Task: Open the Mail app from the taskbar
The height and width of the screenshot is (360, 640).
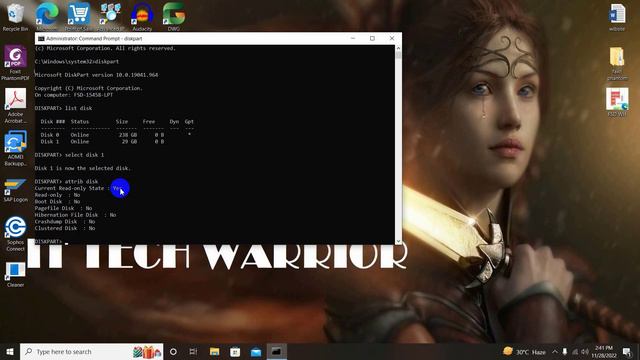Action: point(256,351)
